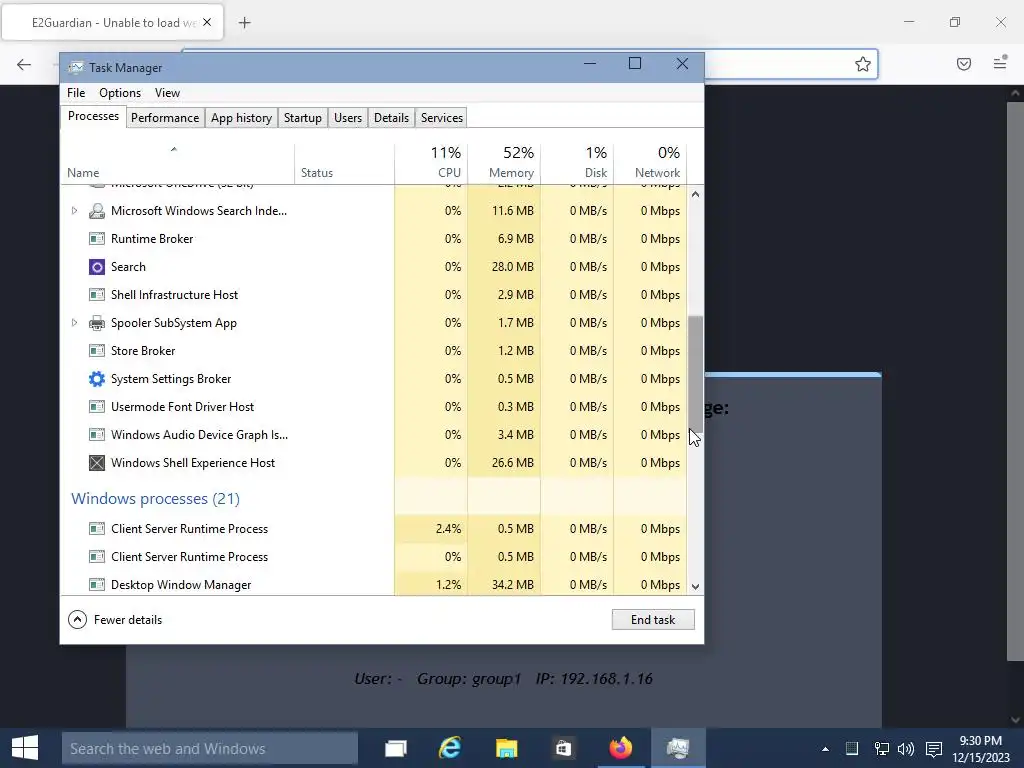This screenshot has width=1024, height=768.
Task: Click the process list scrollbar thumb
Action: pos(696,374)
